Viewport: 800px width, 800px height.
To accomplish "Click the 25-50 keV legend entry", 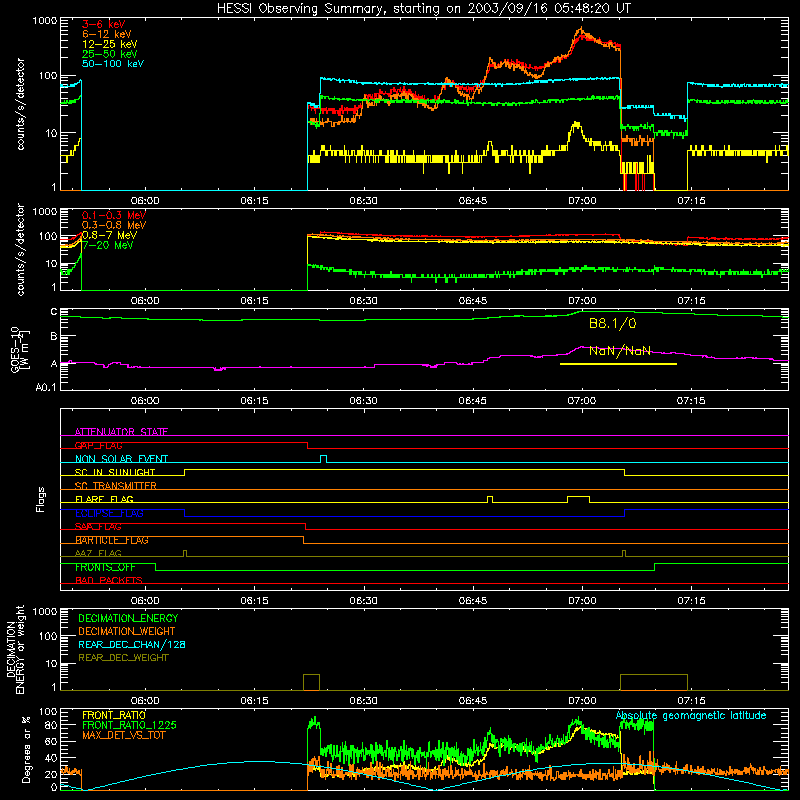I will [x=110, y=54].
